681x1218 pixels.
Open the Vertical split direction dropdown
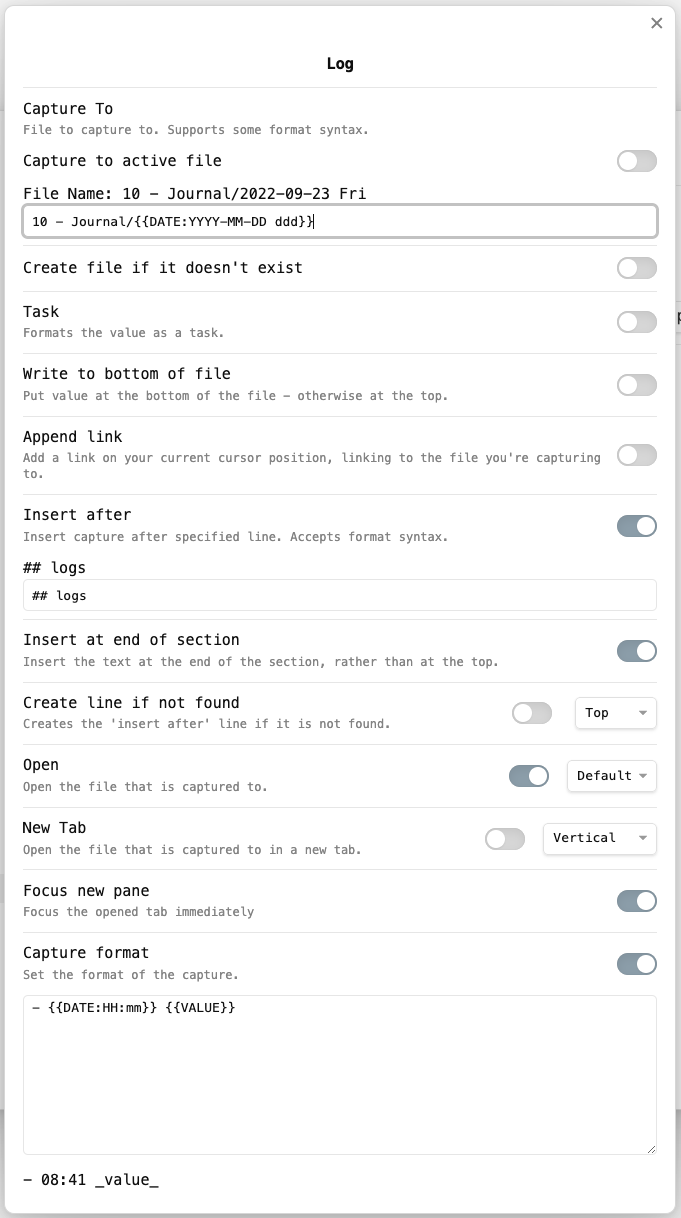[599, 838]
